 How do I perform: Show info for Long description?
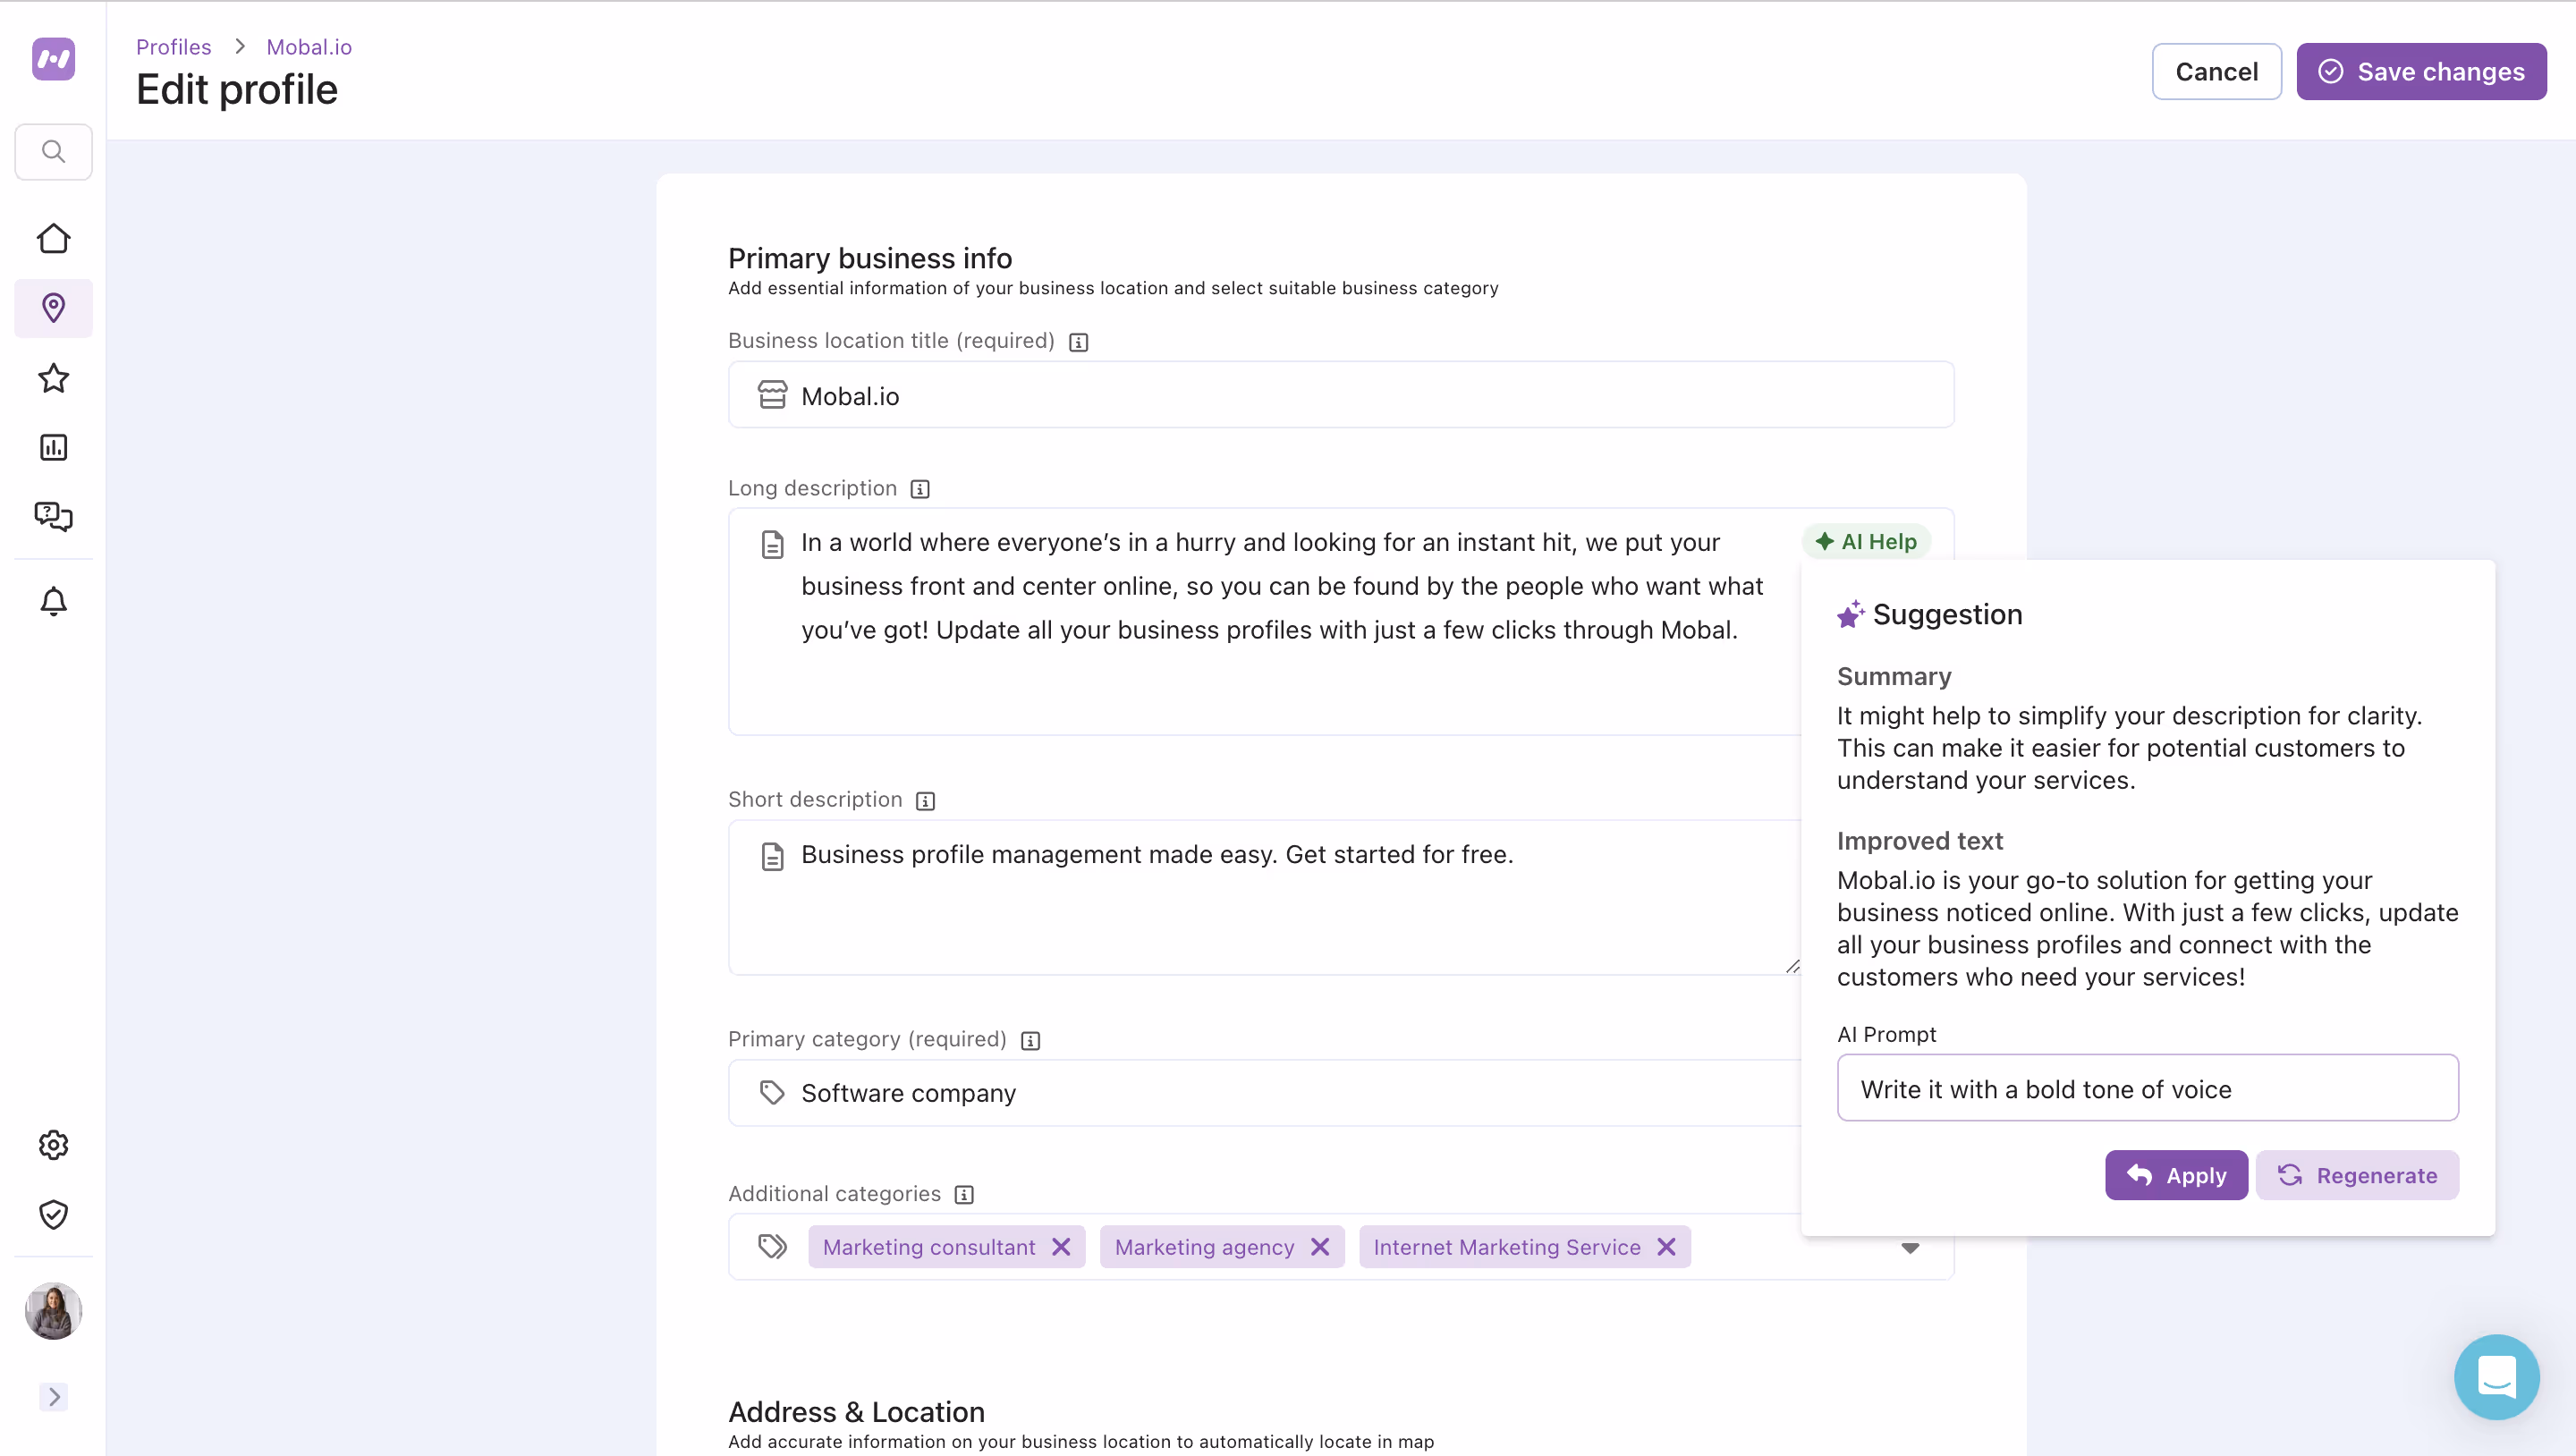(x=920, y=489)
